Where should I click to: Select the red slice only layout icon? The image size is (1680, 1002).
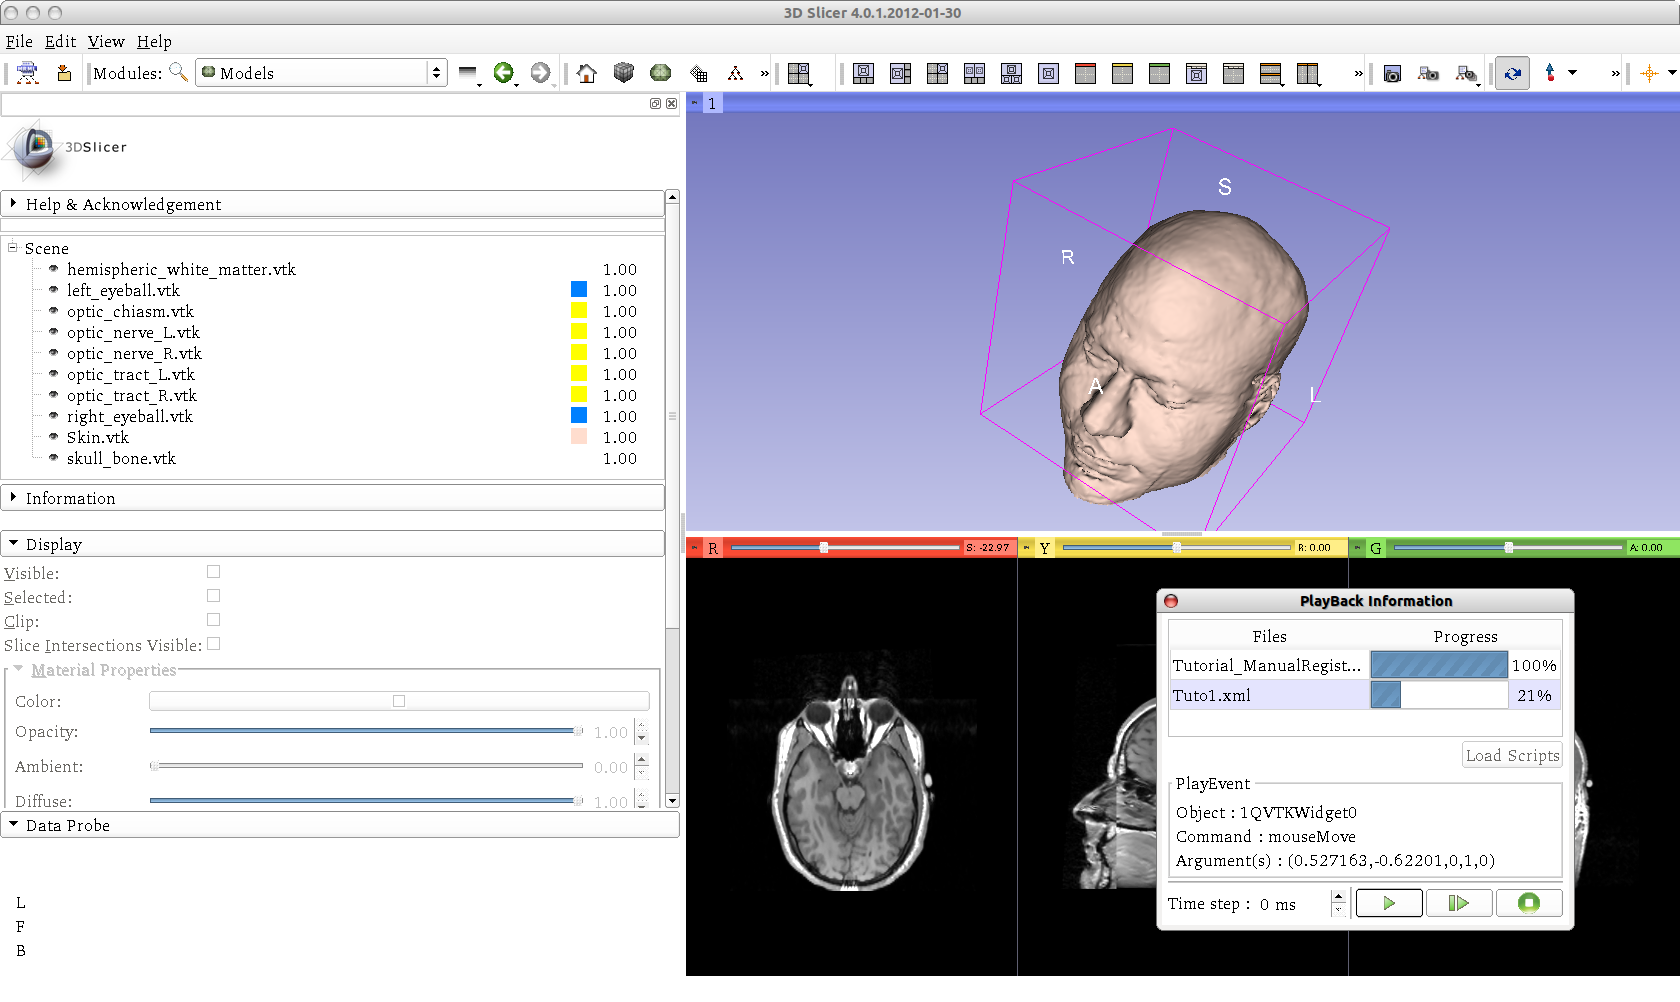click(1085, 73)
